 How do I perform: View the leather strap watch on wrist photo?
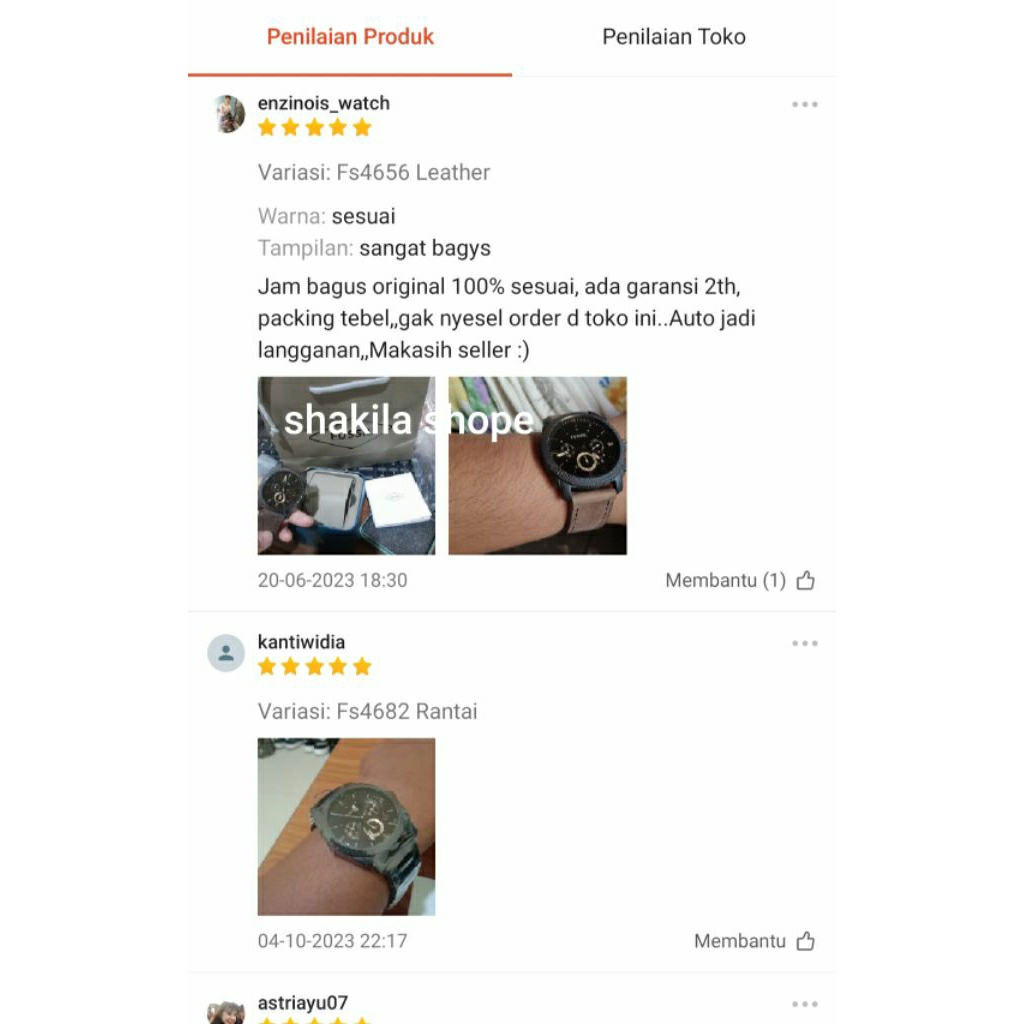click(x=537, y=466)
